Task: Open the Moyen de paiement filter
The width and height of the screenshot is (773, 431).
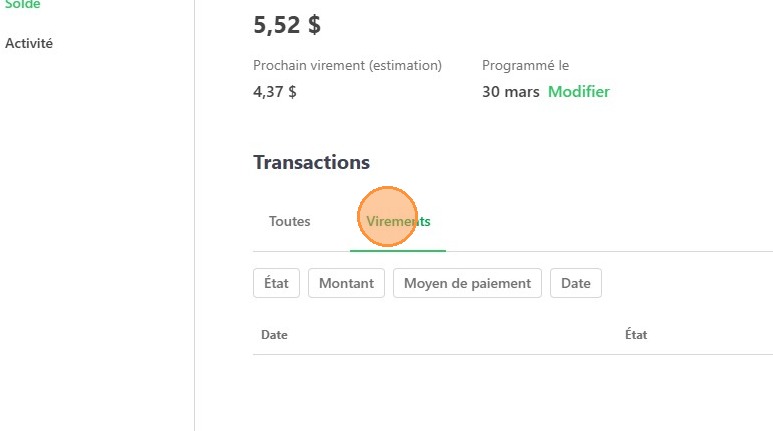Action: tap(467, 283)
